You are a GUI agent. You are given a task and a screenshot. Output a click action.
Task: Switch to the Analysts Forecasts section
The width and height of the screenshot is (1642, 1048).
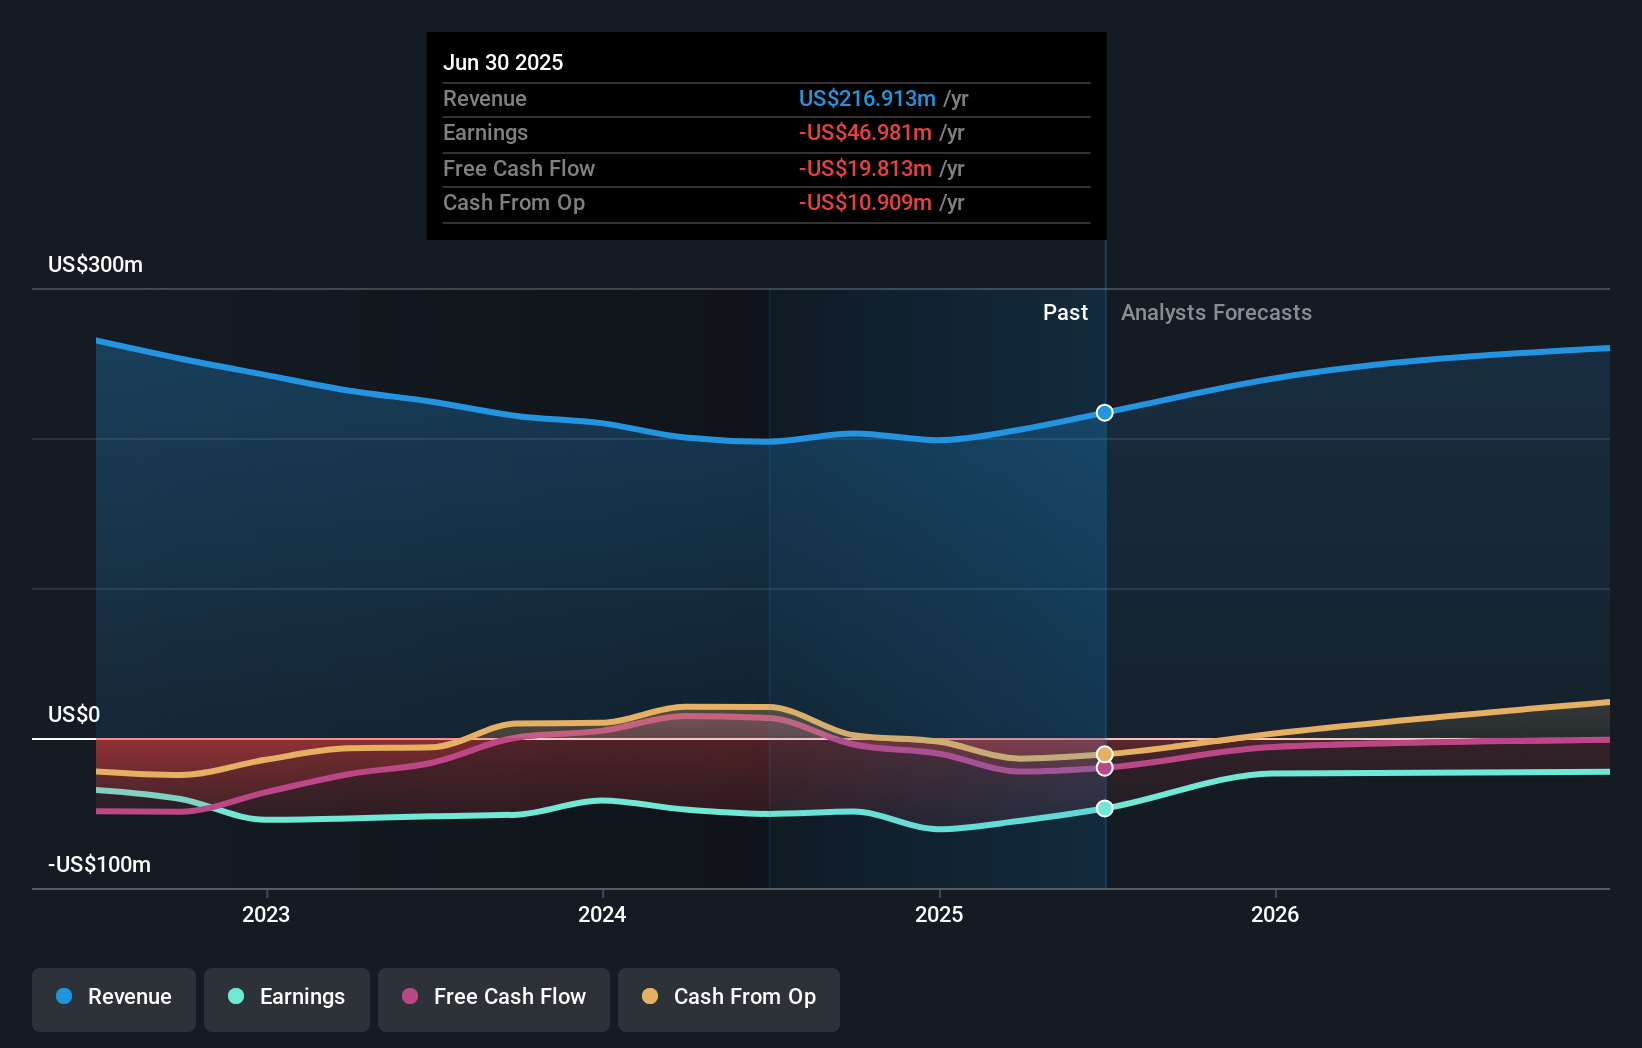(1216, 312)
